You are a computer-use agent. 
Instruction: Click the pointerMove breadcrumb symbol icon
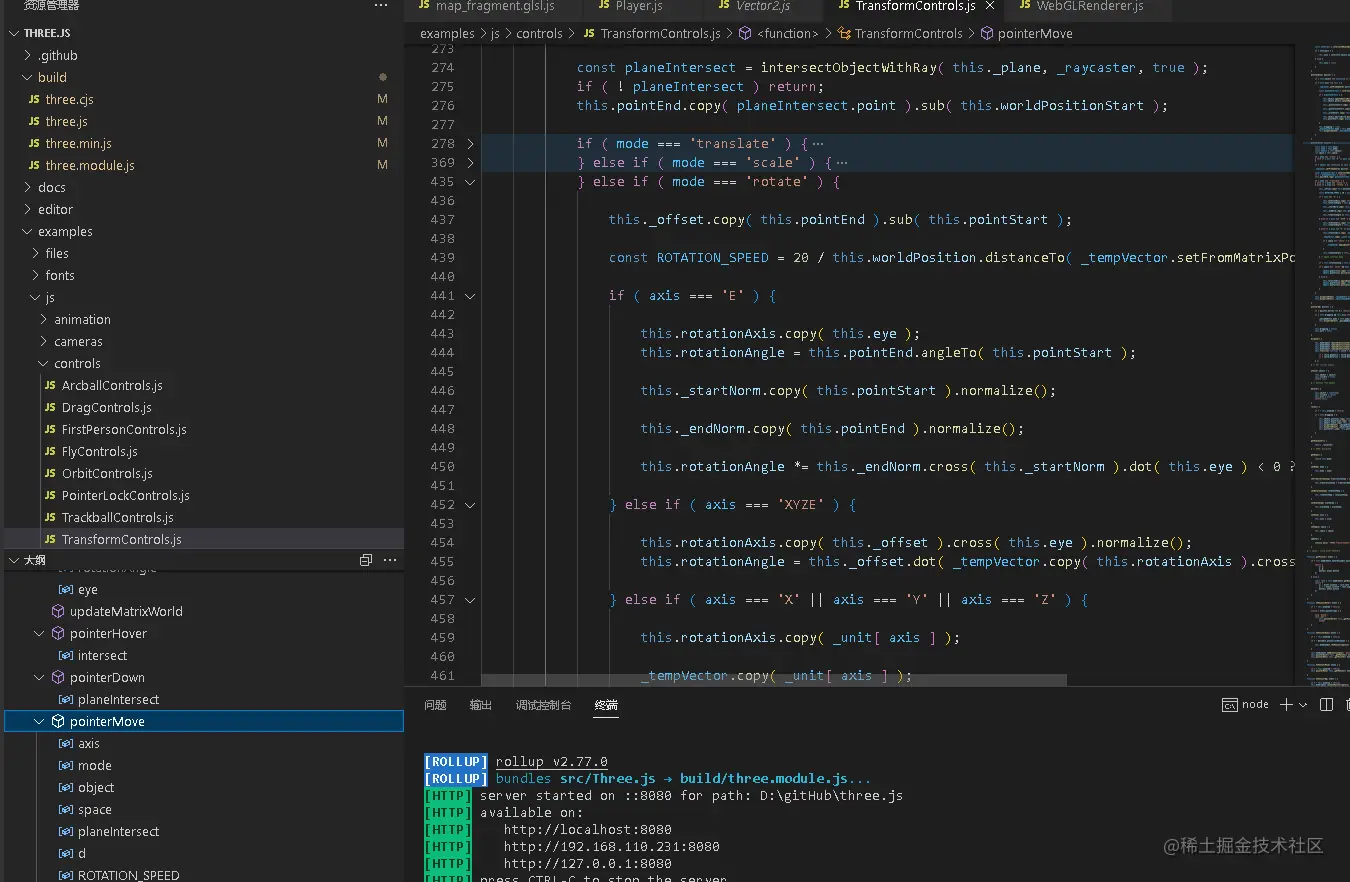point(987,33)
